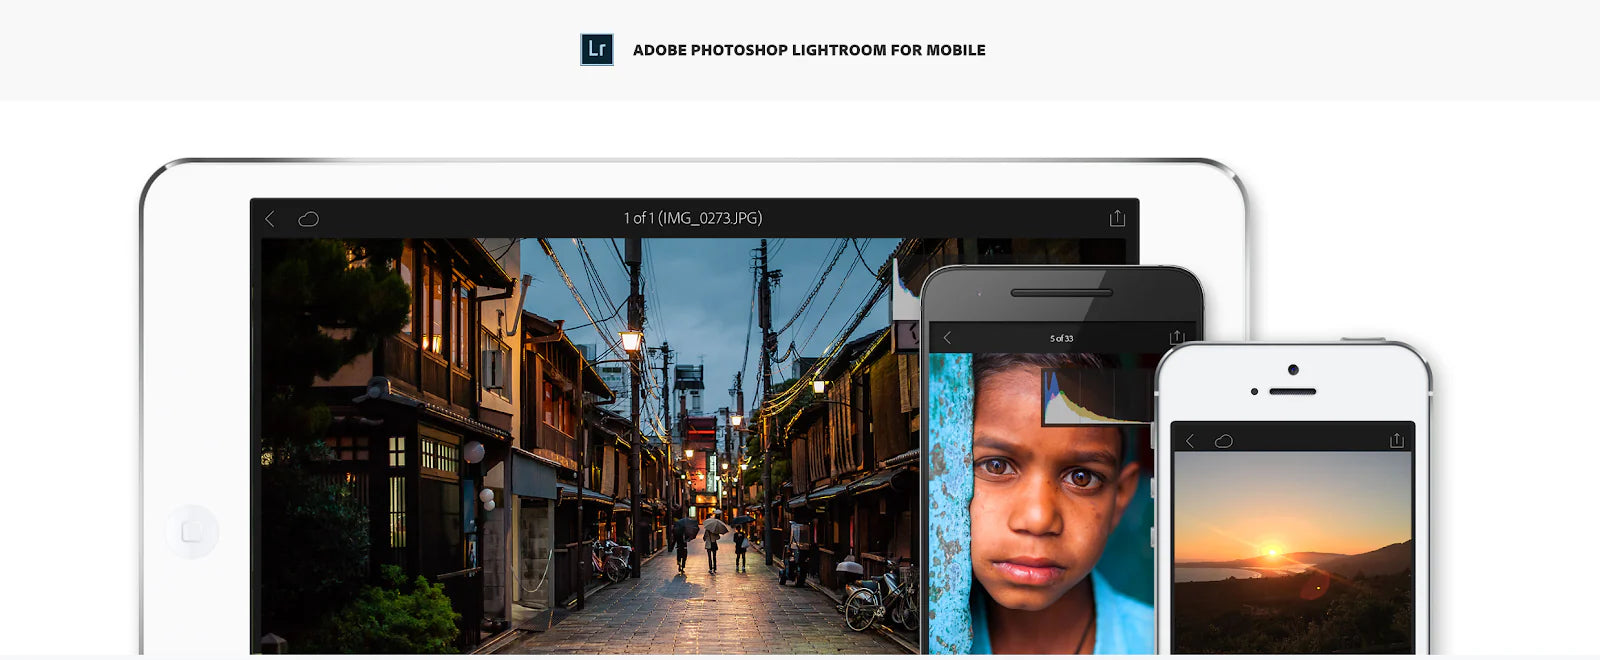Select the 5 of 33 counter label
The height and width of the screenshot is (660, 1600).
coord(1061,338)
